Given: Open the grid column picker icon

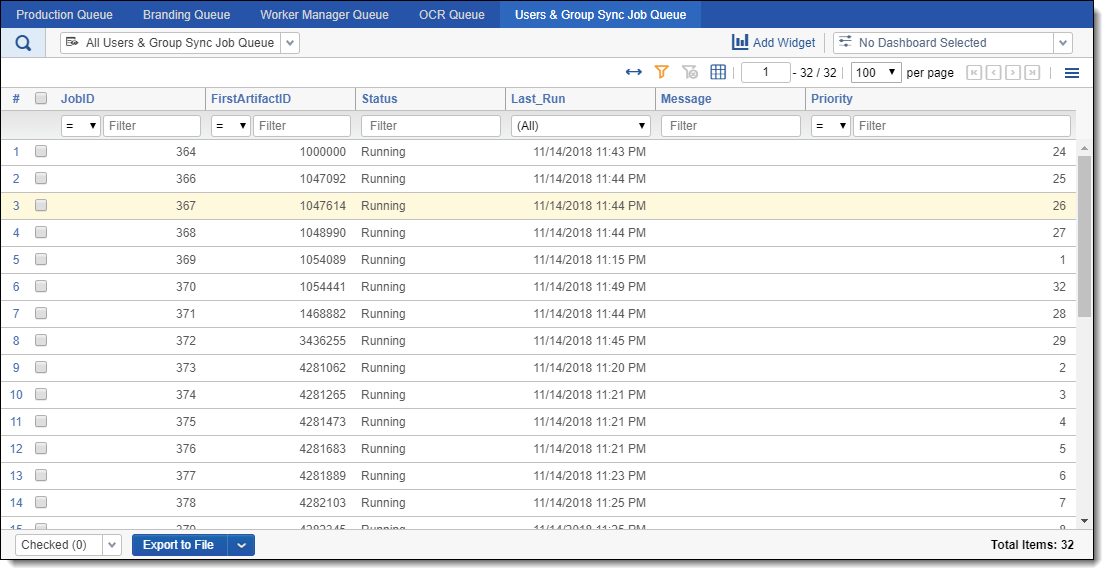Looking at the screenshot, I should coord(718,72).
